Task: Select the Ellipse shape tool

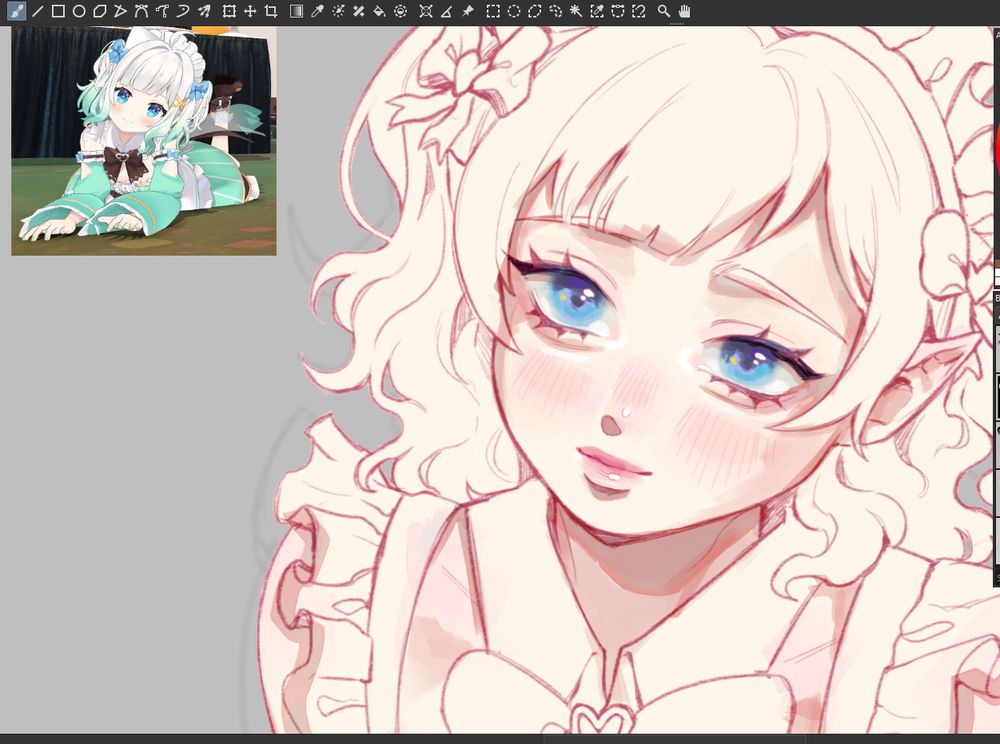Action: coord(79,11)
